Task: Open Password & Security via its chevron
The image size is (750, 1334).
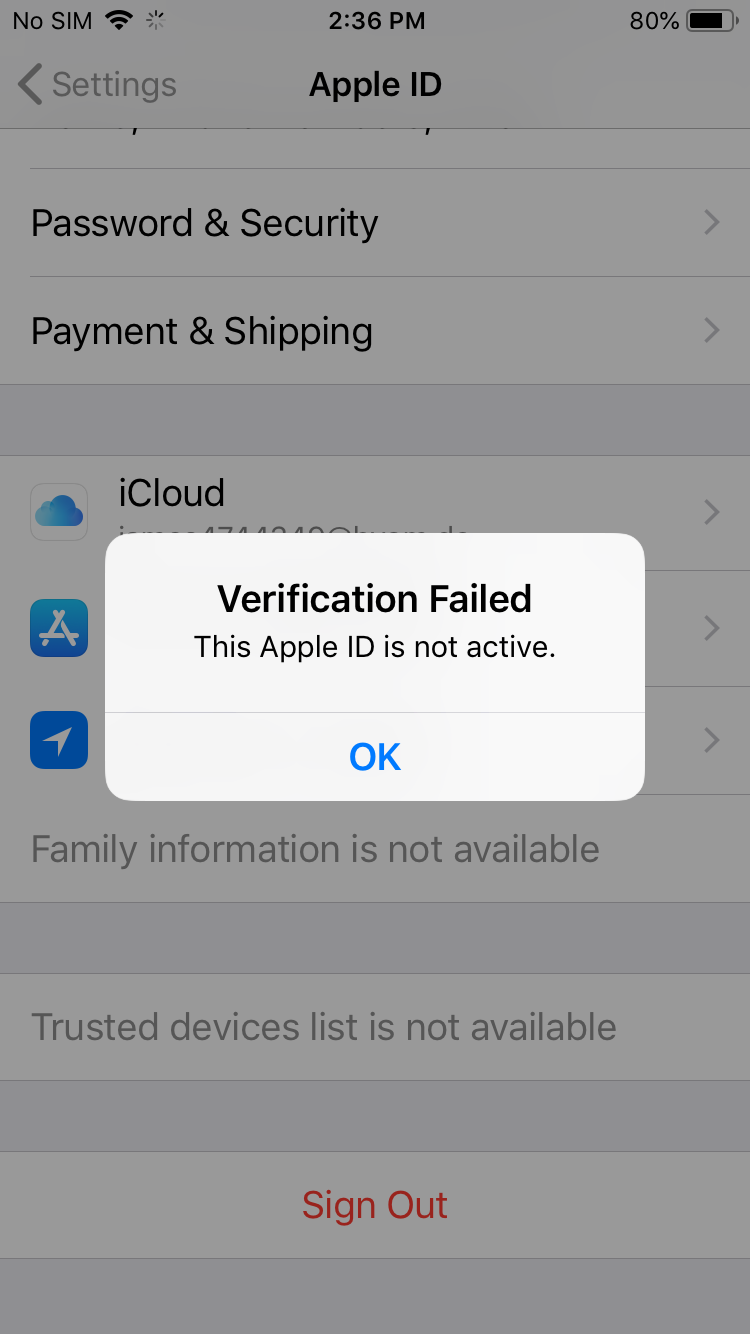Action: click(x=712, y=222)
